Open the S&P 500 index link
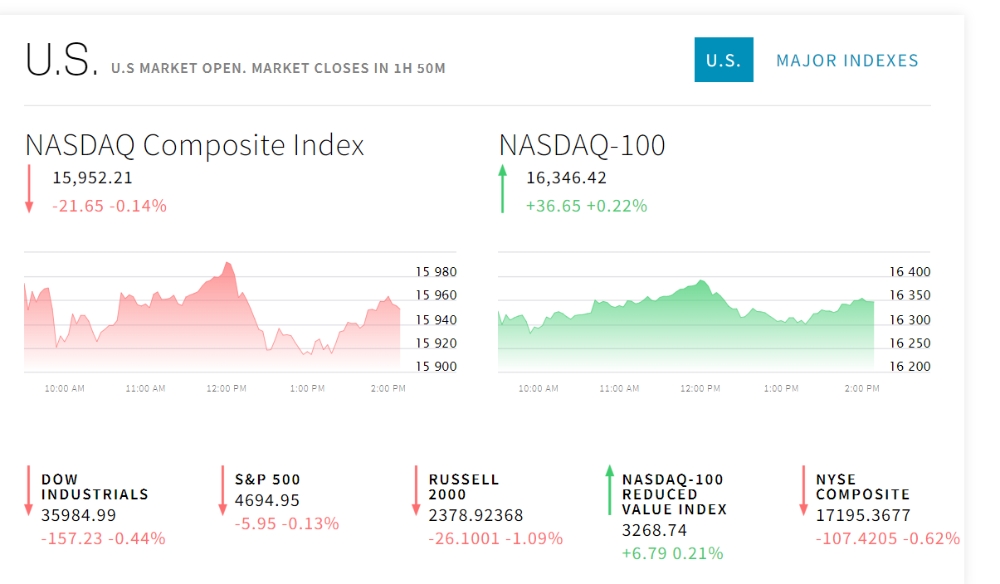Image resolution: width=1000 pixels, height=584 pixels. (x=267, y=479)
